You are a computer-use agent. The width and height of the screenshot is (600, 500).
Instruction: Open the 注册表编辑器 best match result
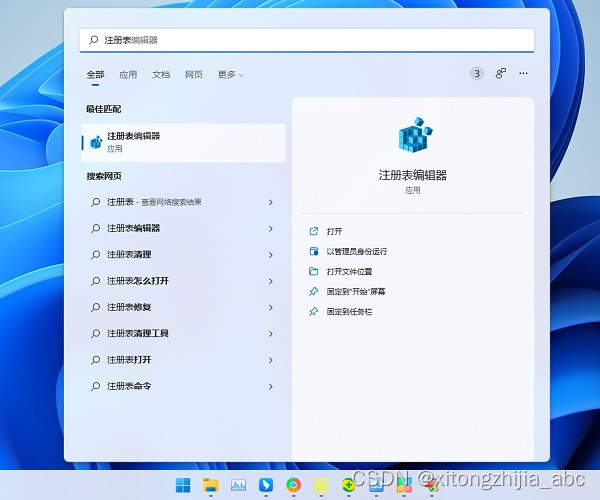[x=184, y=142]
